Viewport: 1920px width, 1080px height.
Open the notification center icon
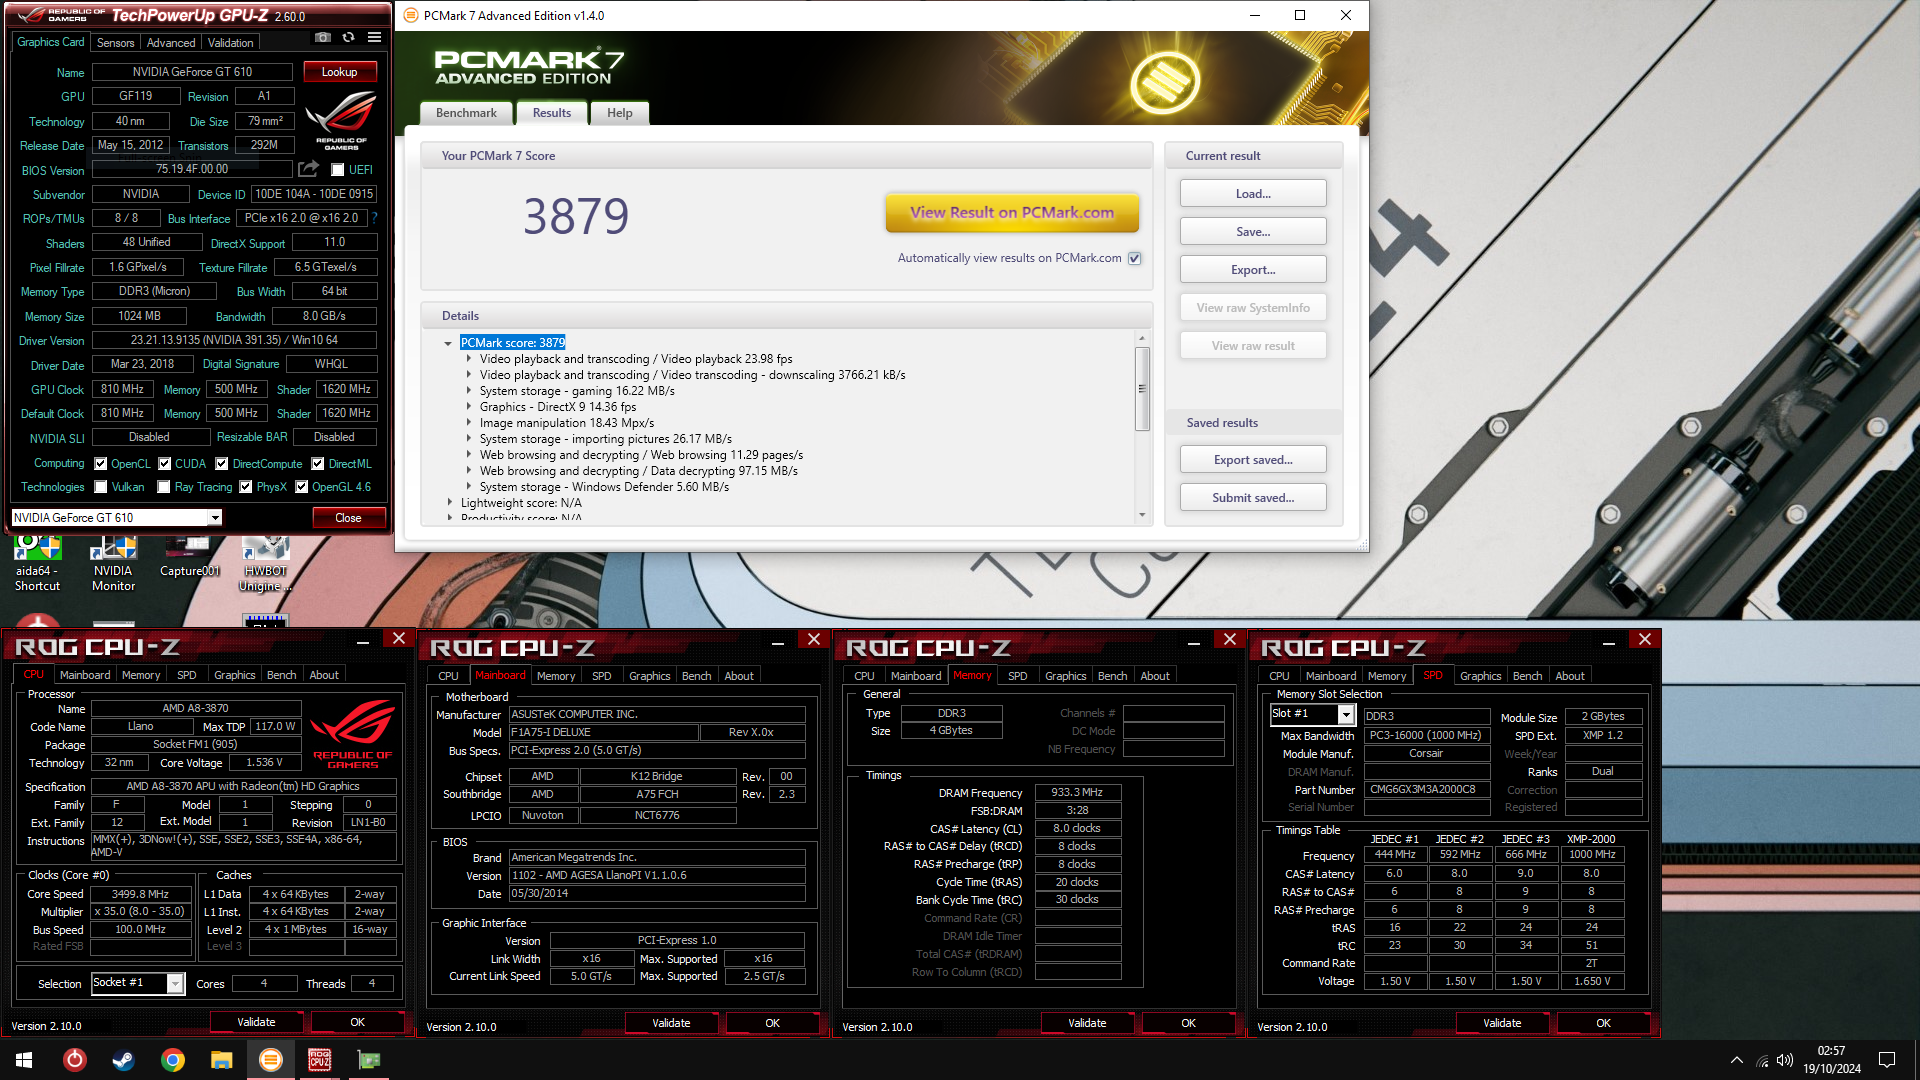(1887, 1060)
